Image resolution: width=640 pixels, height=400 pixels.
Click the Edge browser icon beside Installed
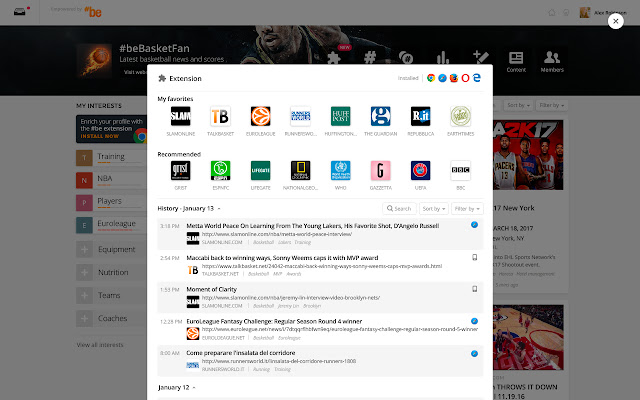(x=477, y=78)
